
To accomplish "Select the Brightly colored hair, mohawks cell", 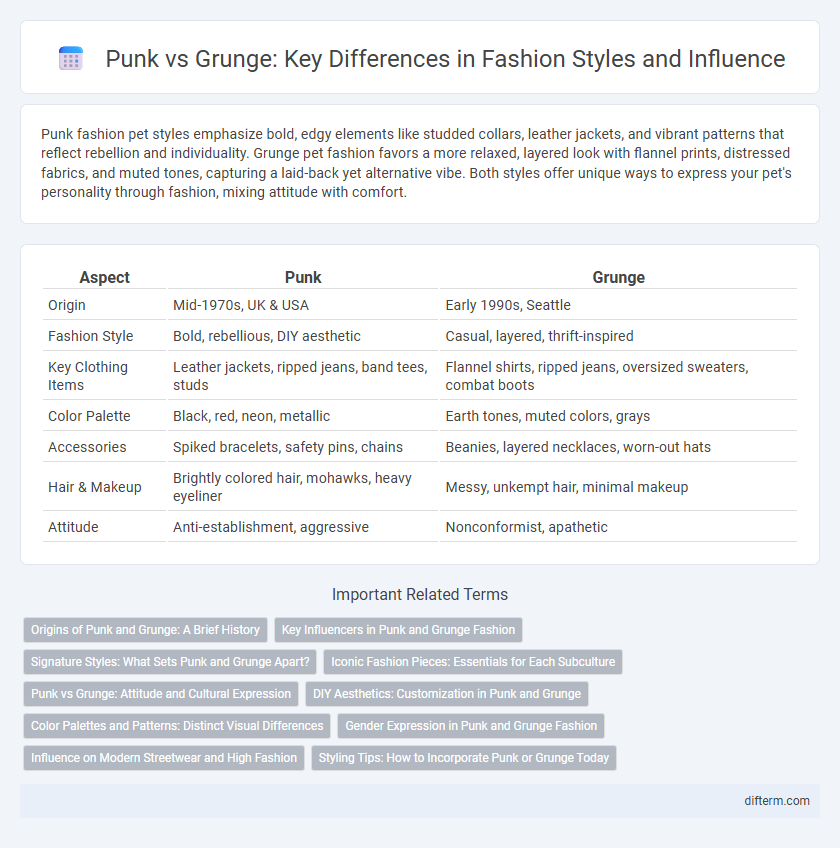I will point(303,487).
